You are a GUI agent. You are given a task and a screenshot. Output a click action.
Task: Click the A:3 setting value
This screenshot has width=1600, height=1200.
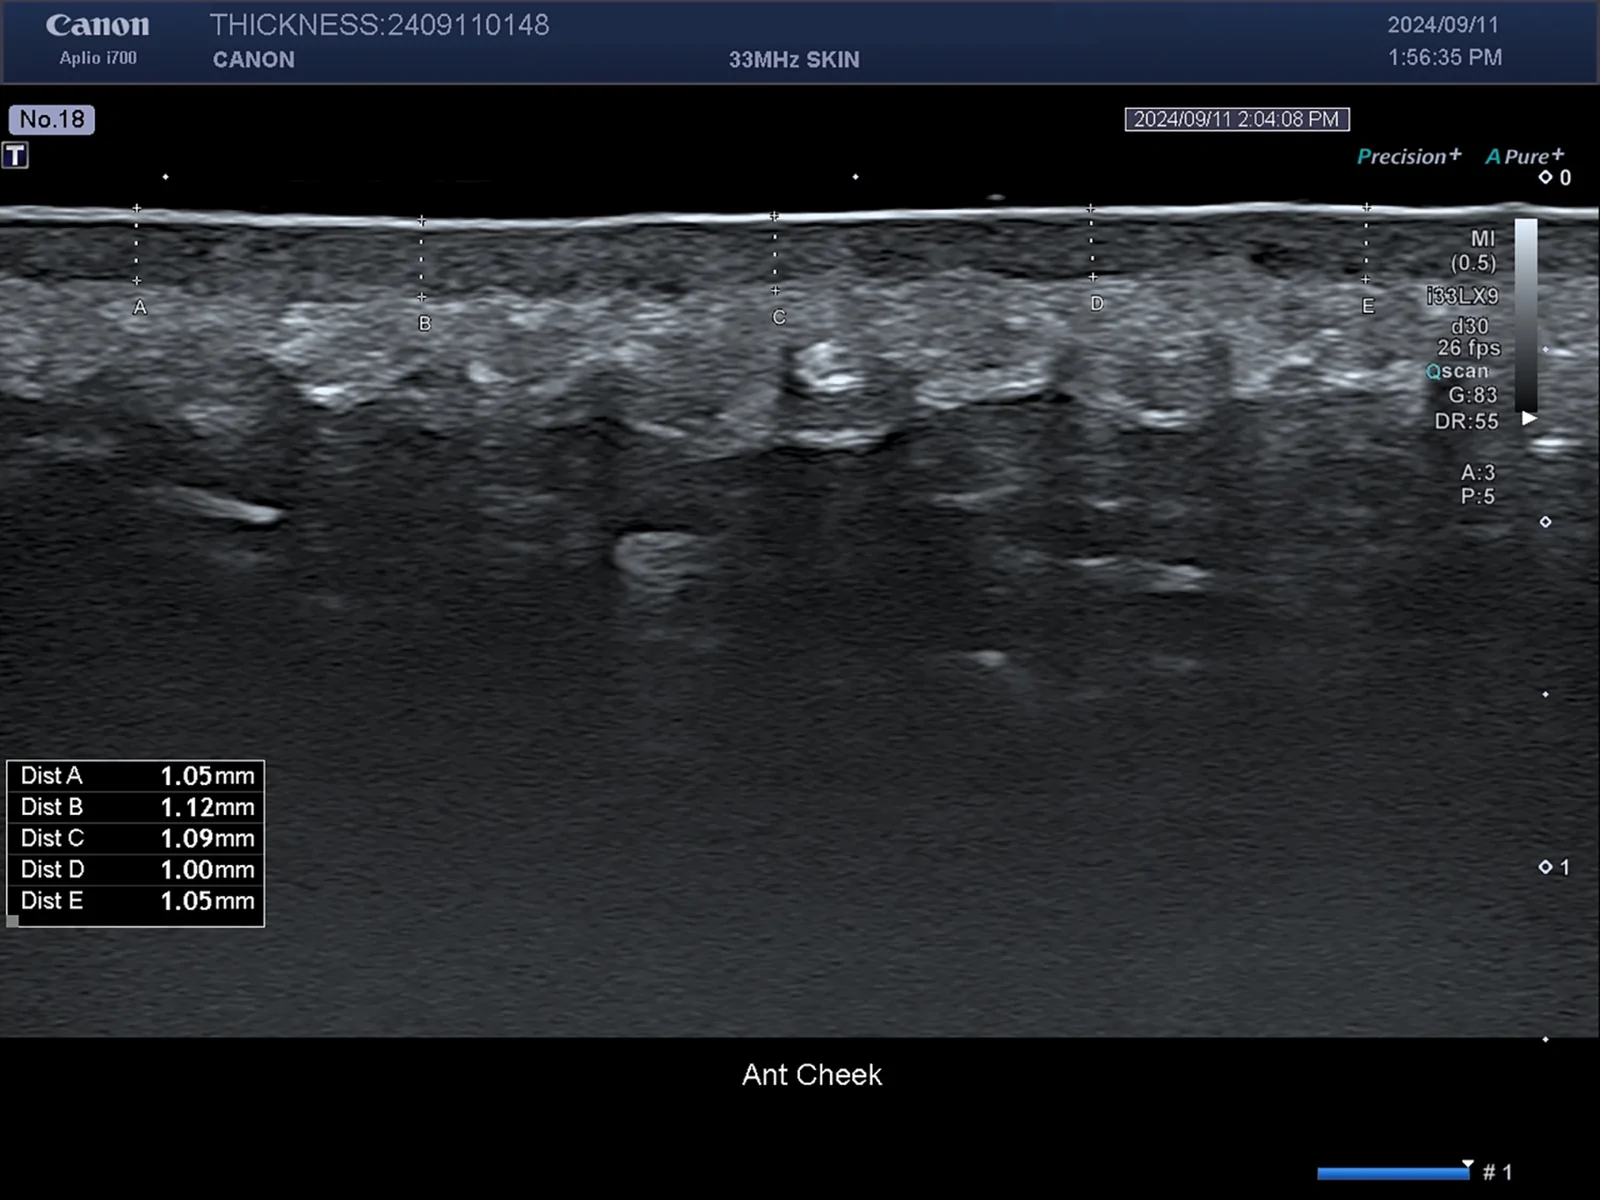[1478, 472]
